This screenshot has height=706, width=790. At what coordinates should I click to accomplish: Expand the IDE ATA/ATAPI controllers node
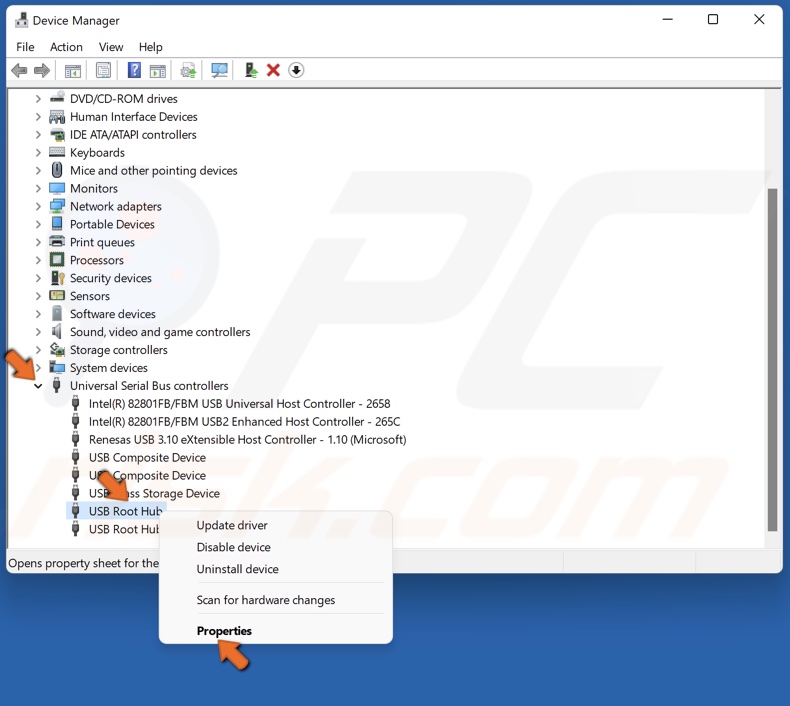click(x=38, y=135)
